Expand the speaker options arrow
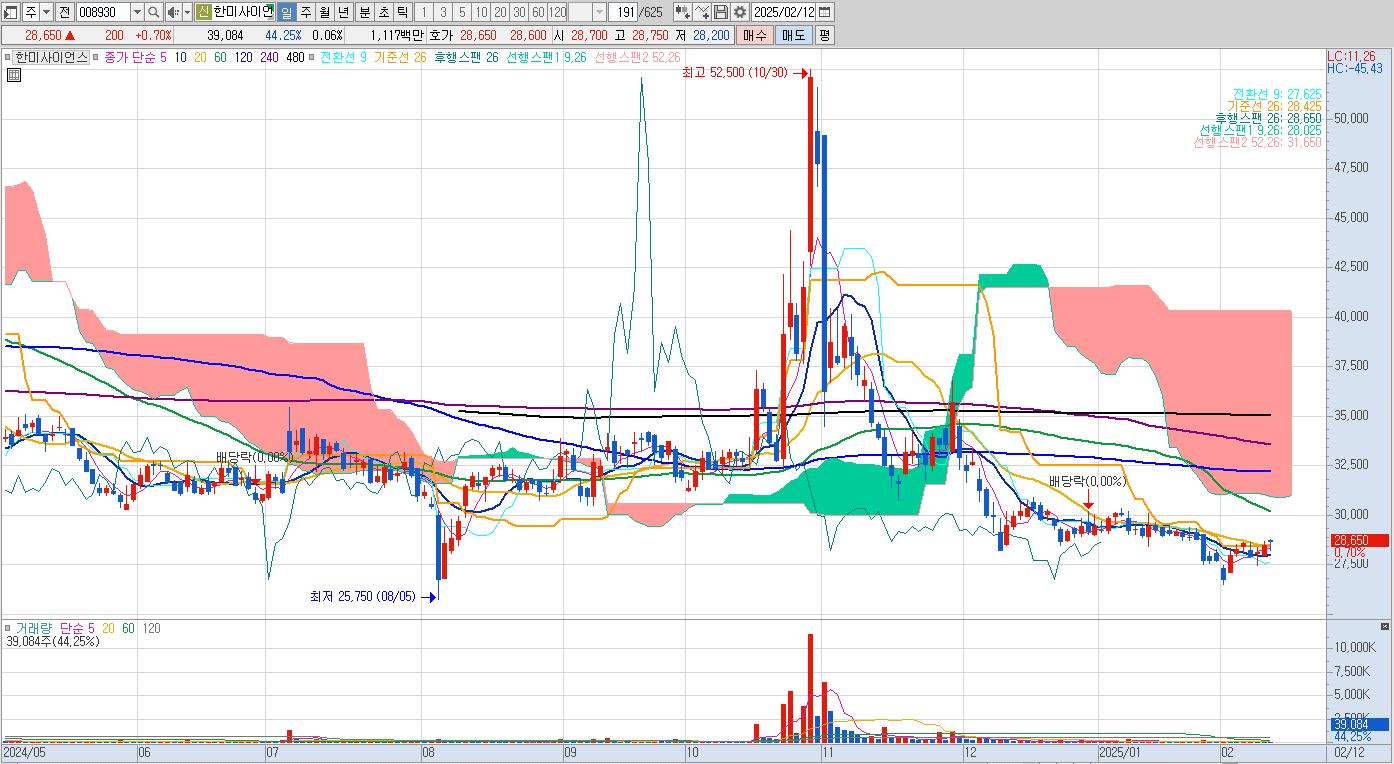Screen dimensions: 1394x764 point(187,12)
